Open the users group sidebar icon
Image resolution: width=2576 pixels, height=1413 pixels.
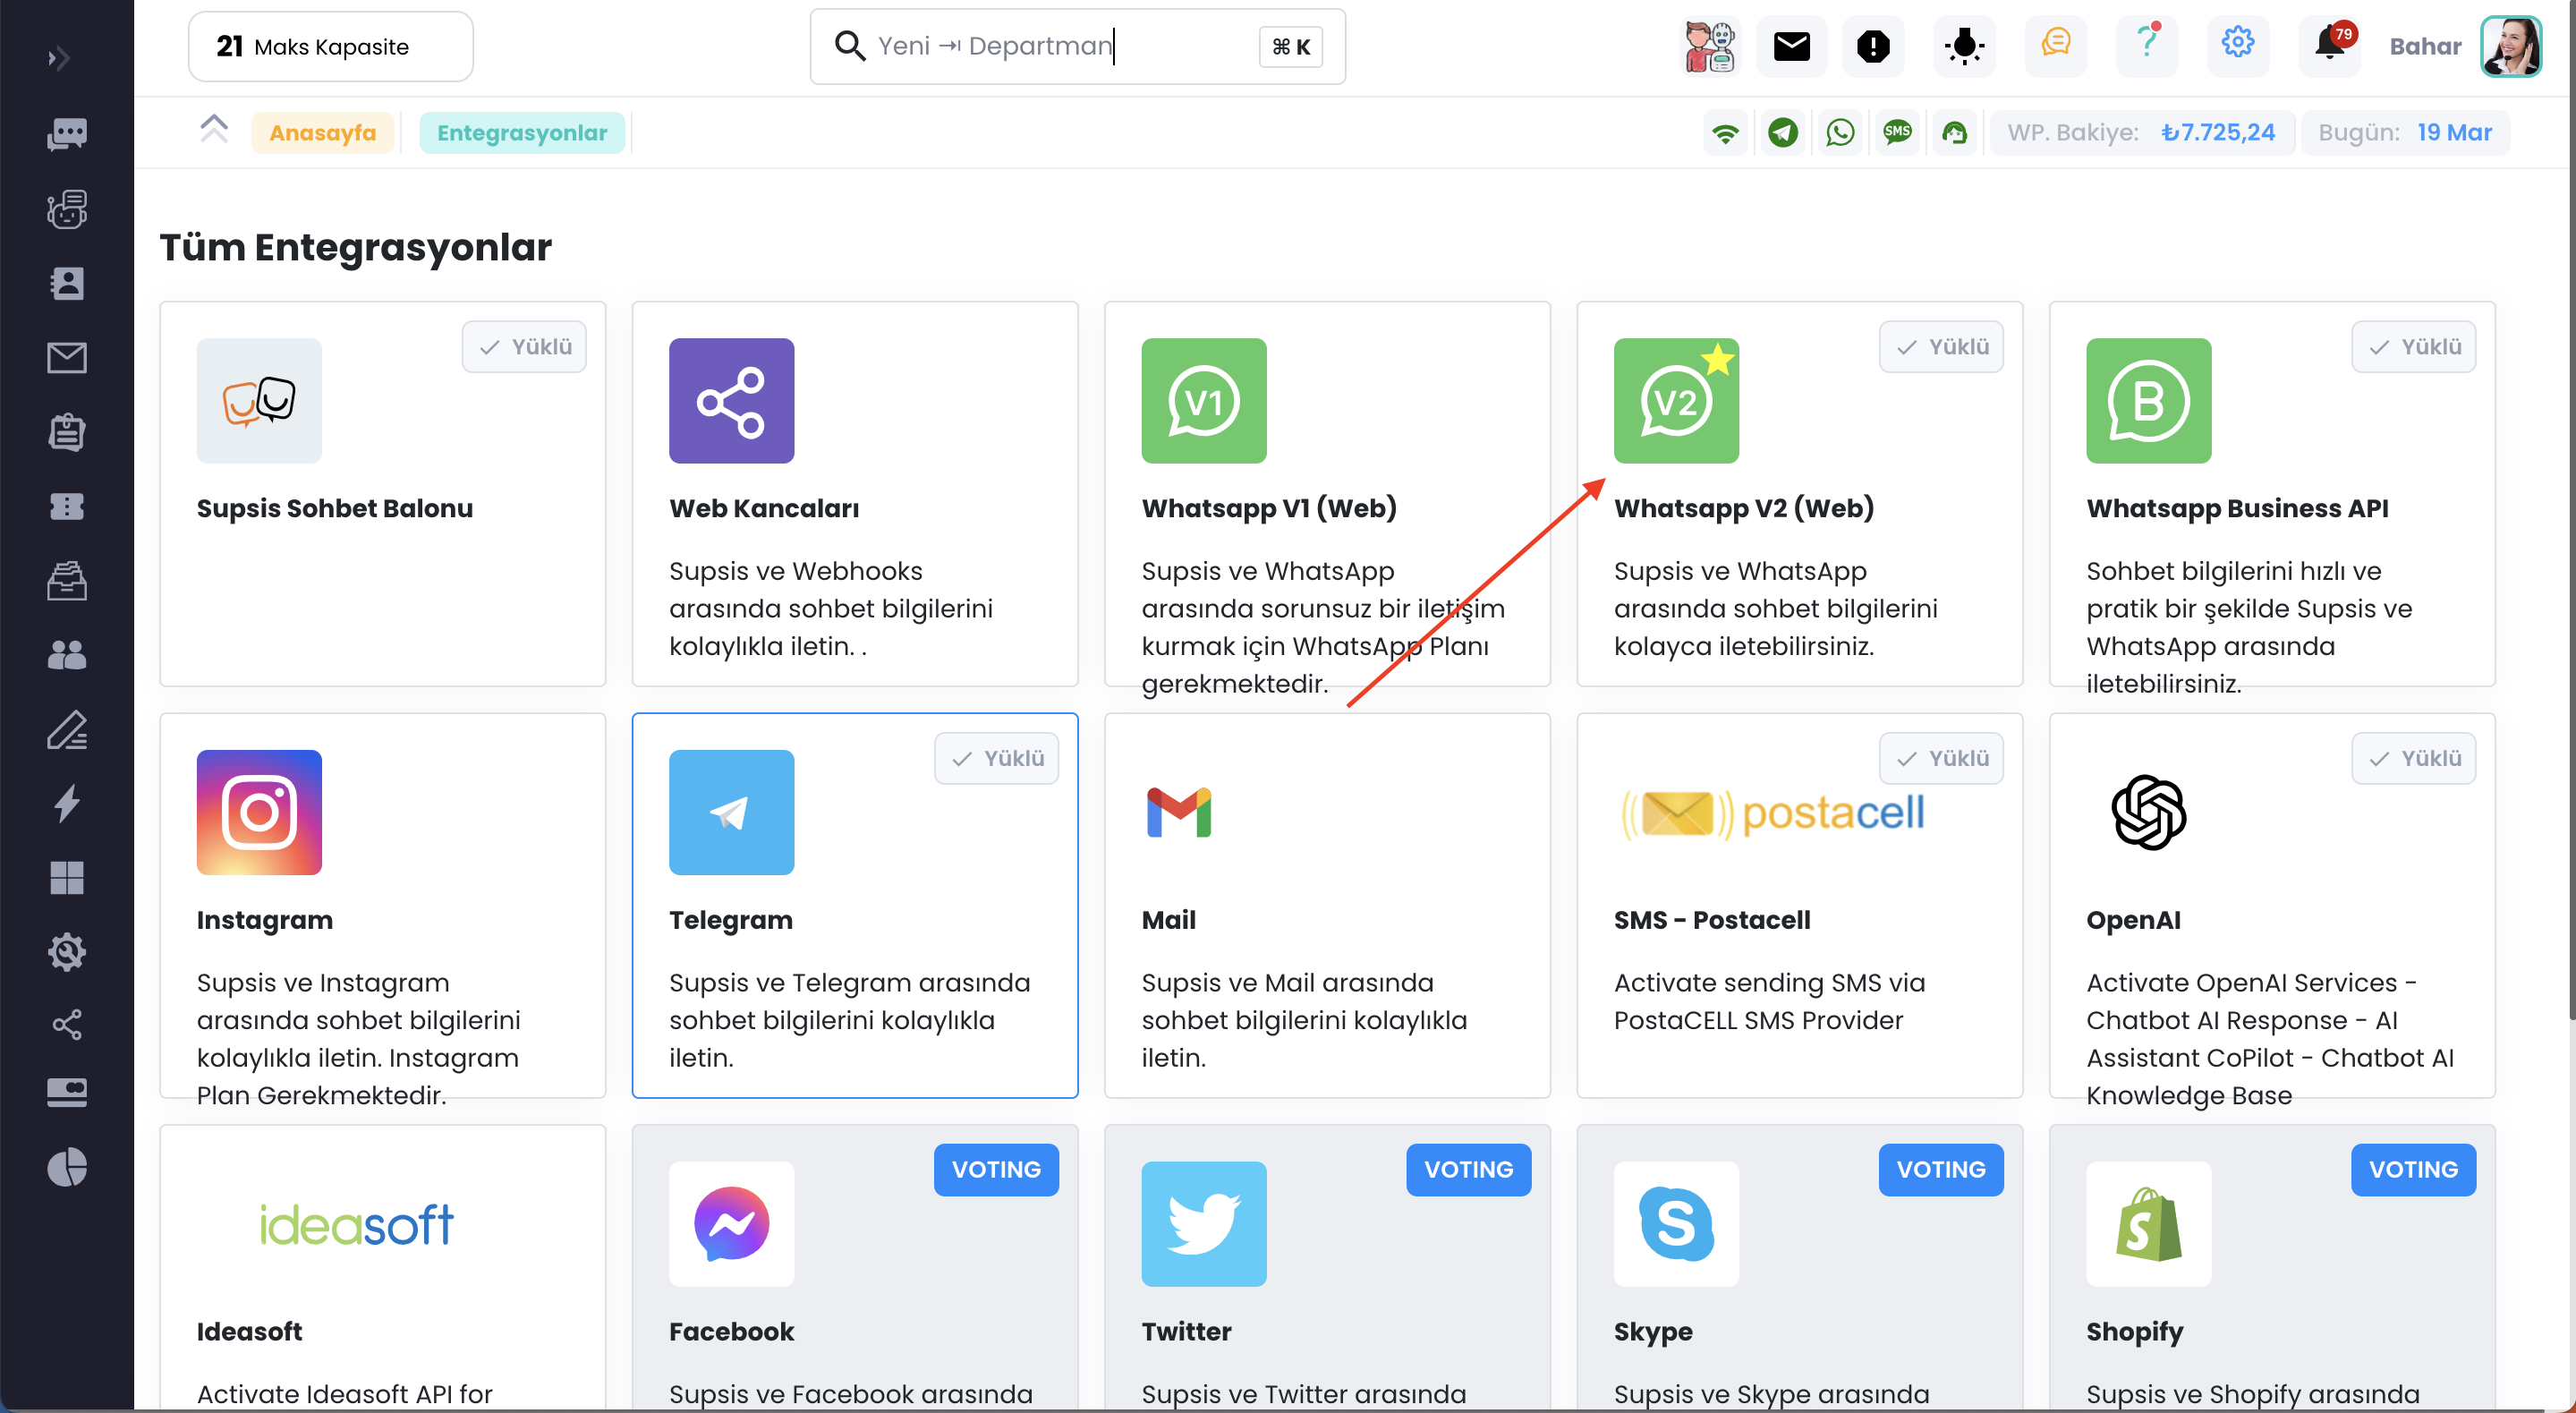coord(67,655)
